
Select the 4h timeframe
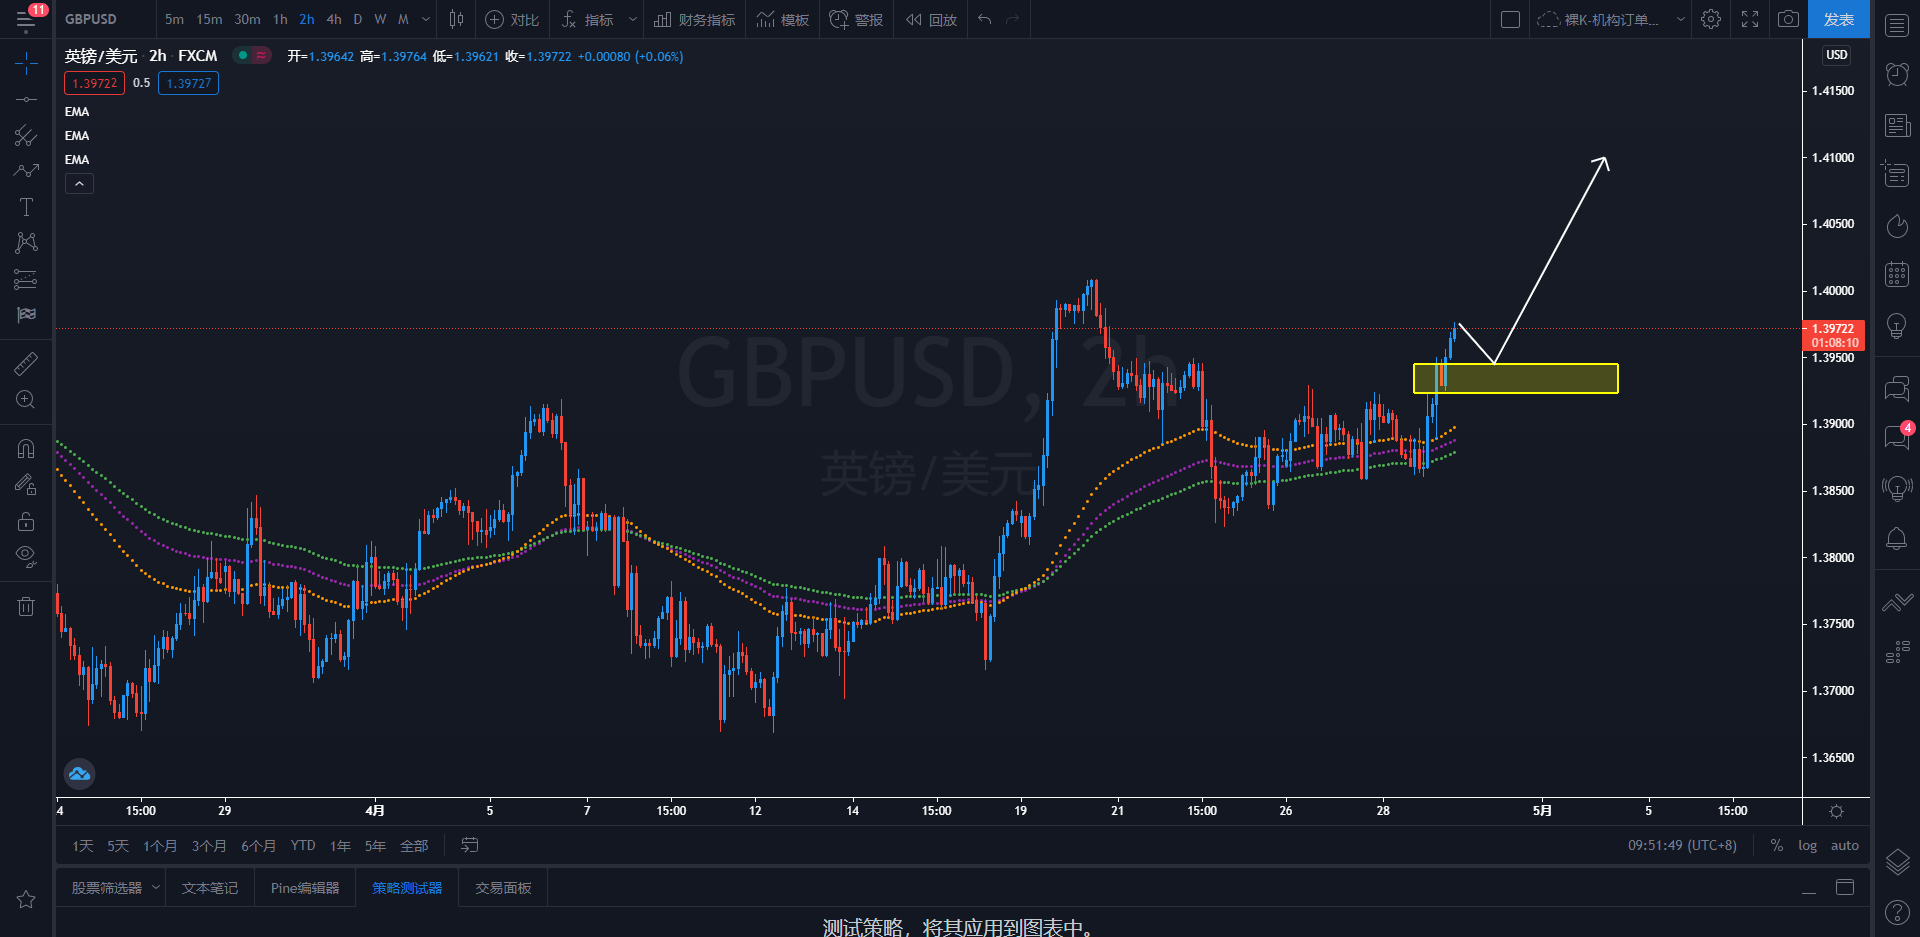[334, 19]
